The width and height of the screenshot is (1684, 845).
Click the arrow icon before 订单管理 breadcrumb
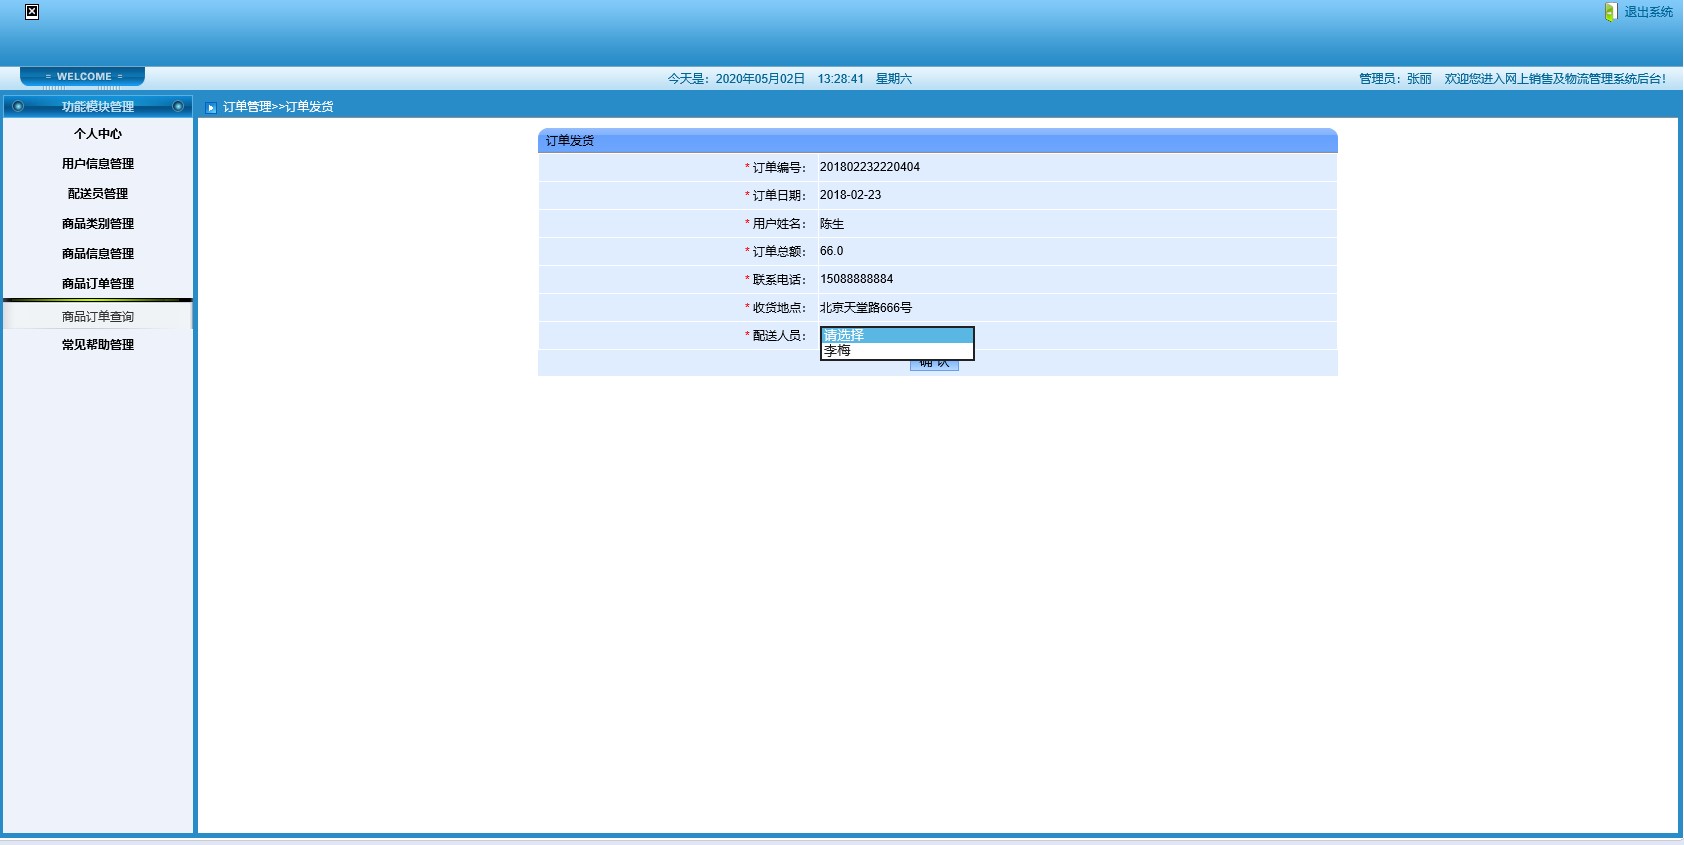coord(211,108)
